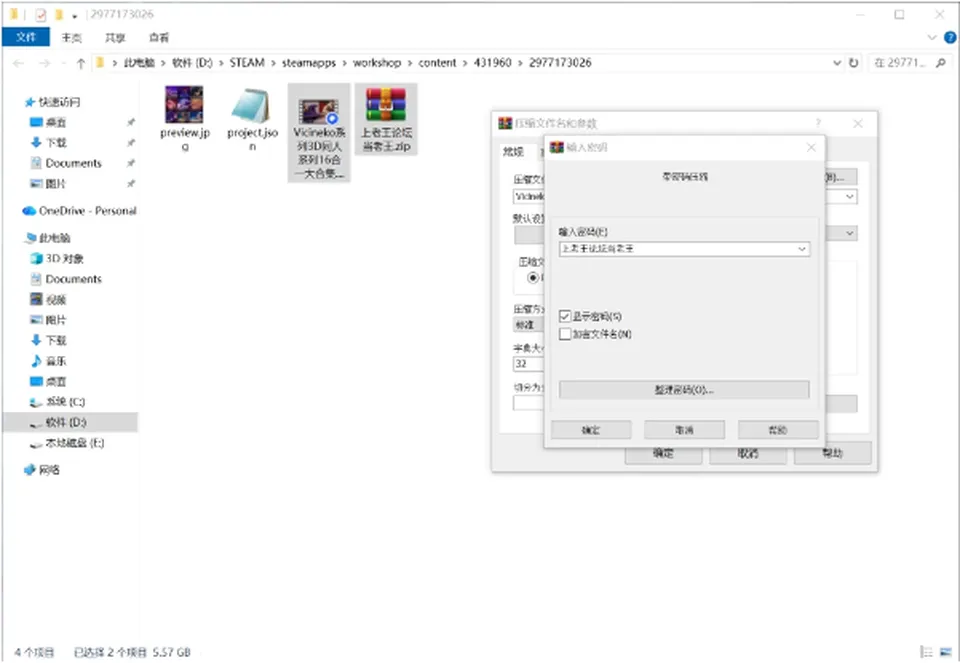Viewport: 960px width, 663px height.
Task: Click the search magnifier icon
Action: pos(940,62)
